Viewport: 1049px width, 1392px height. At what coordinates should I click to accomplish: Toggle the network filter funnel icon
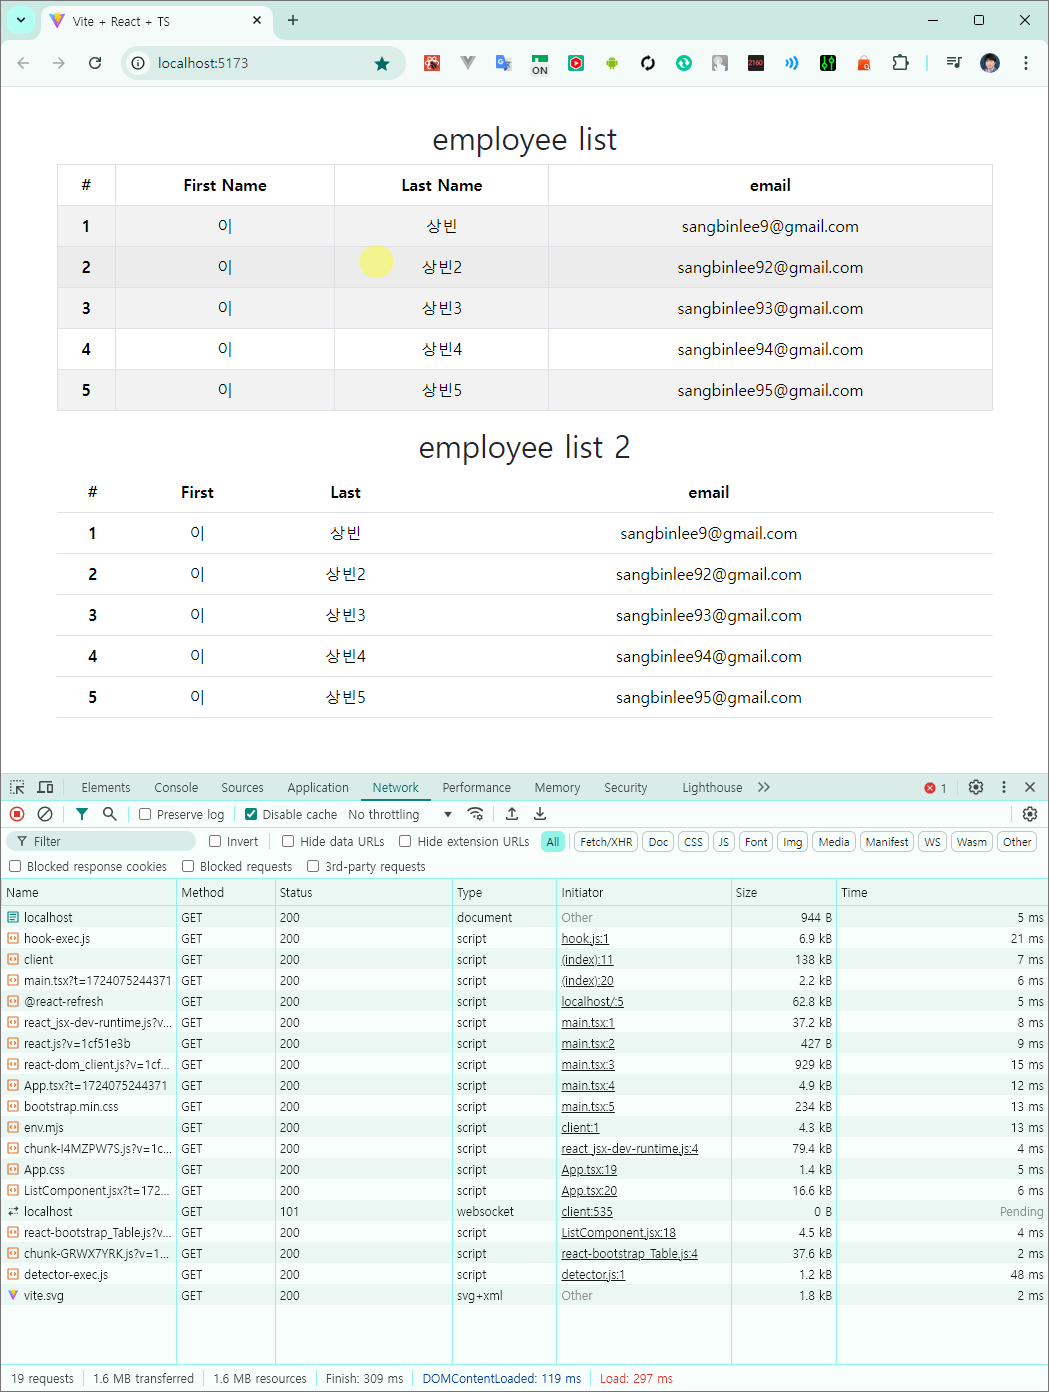click(x=82, y=814)
